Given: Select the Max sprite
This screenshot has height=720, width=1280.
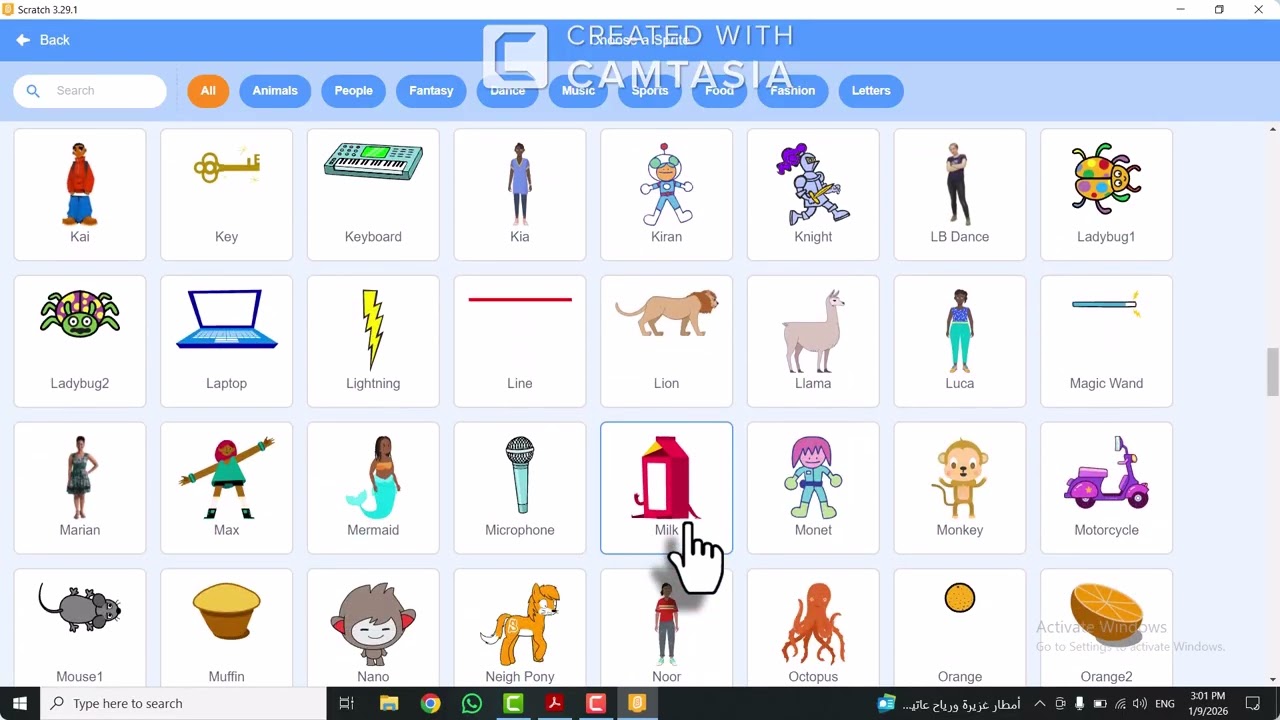Looking at the screenshot, I should pyautogui.click(x=226, y=488).
